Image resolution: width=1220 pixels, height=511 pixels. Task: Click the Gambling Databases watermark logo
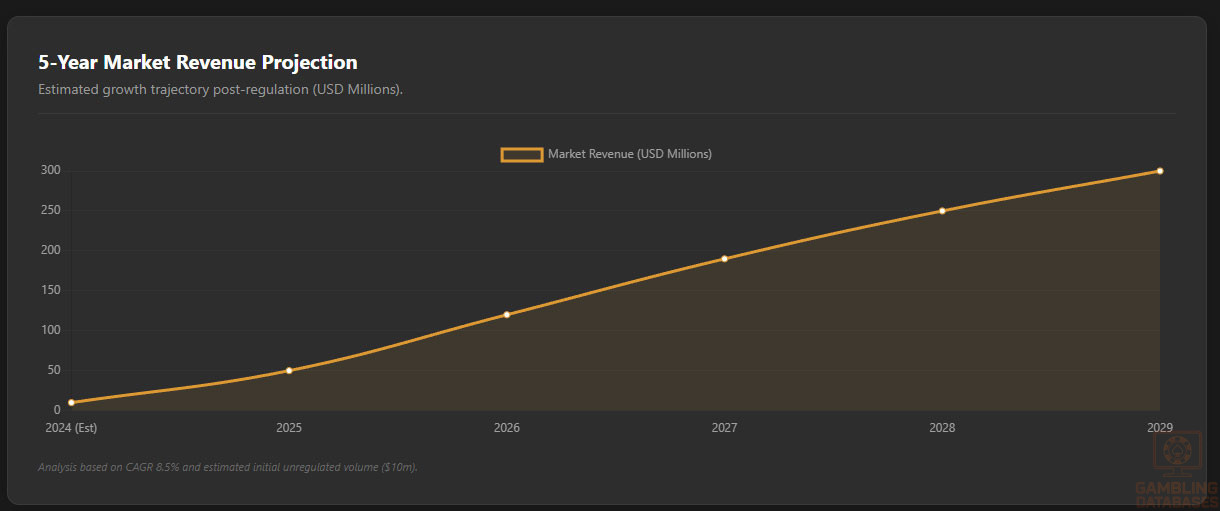pos(1176,472)
